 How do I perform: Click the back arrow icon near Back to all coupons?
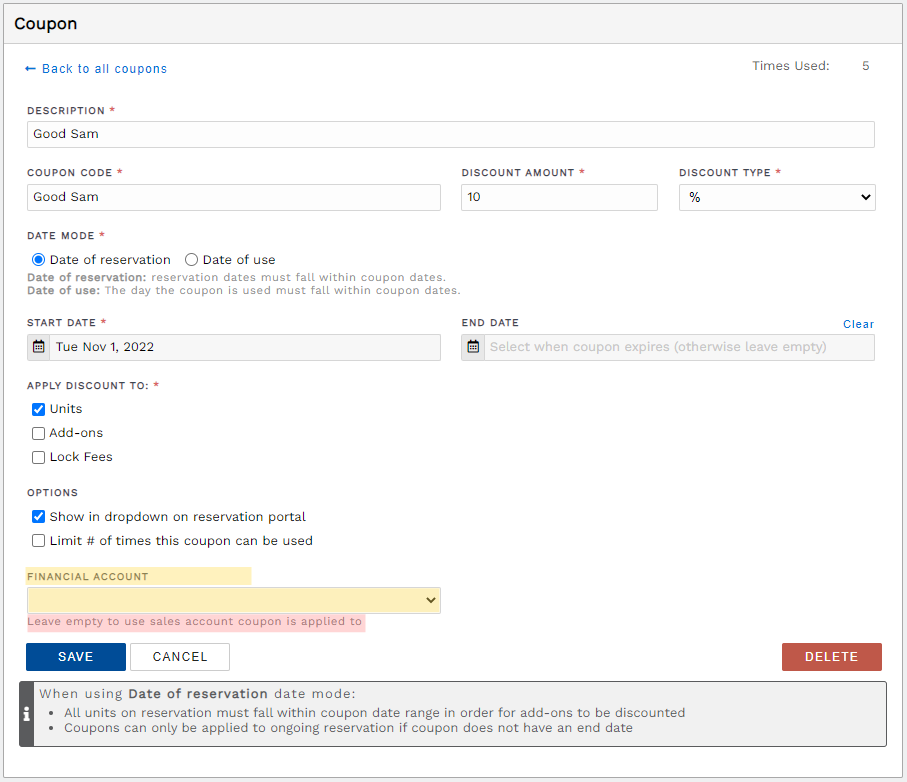(30, 68)
